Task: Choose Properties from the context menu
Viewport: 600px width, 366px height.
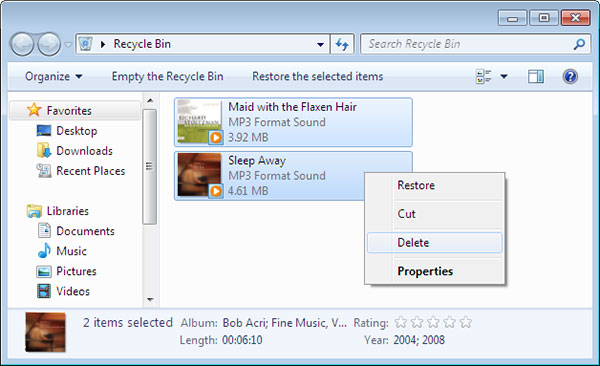Action: click(434, 271)
